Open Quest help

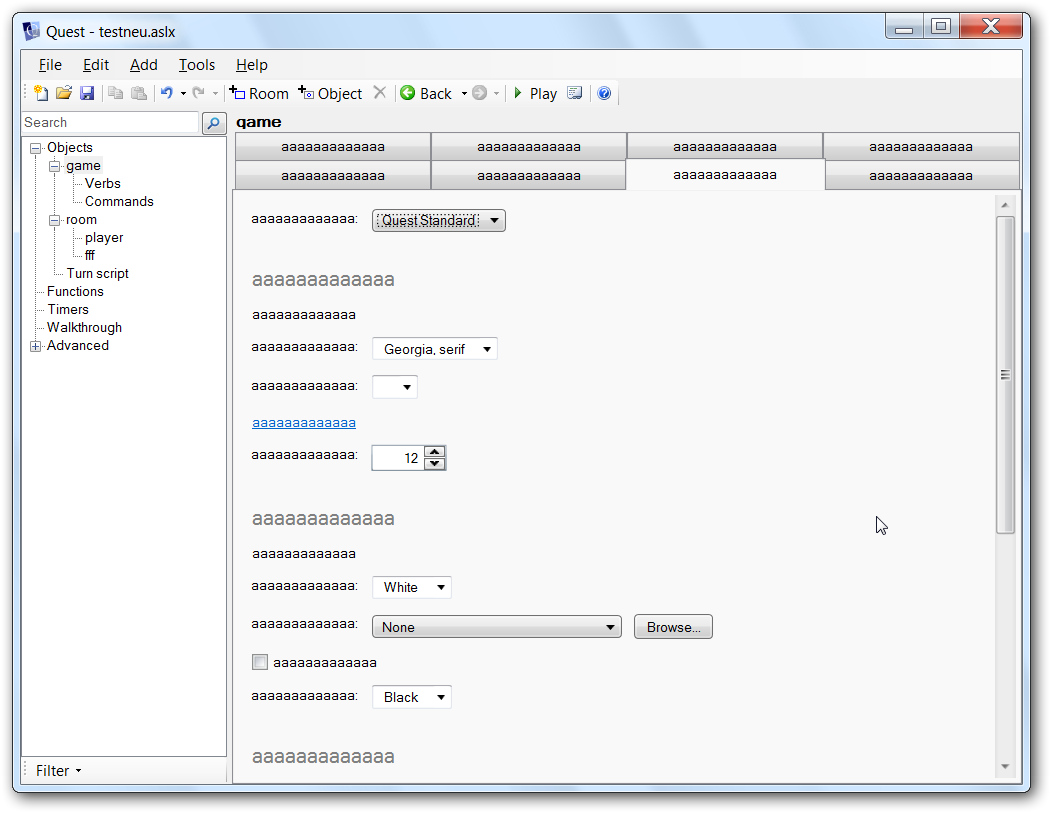[x=604, y=92]
